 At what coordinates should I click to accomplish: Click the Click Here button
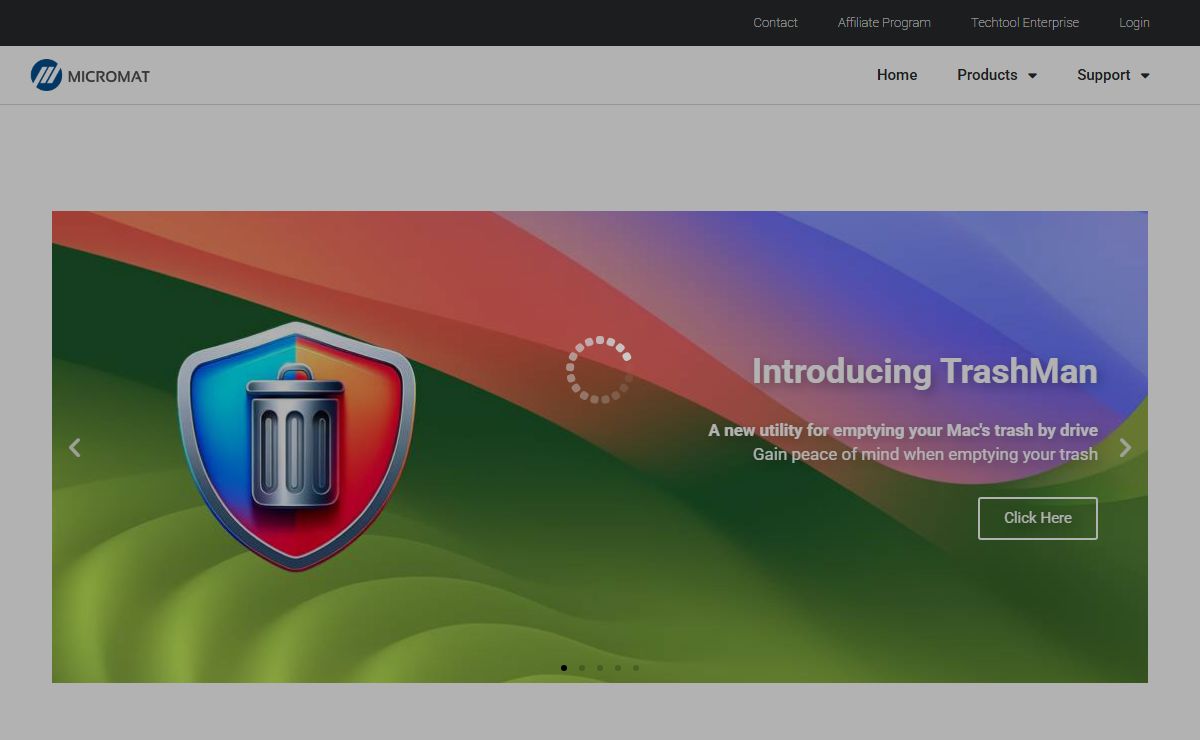1038,518
